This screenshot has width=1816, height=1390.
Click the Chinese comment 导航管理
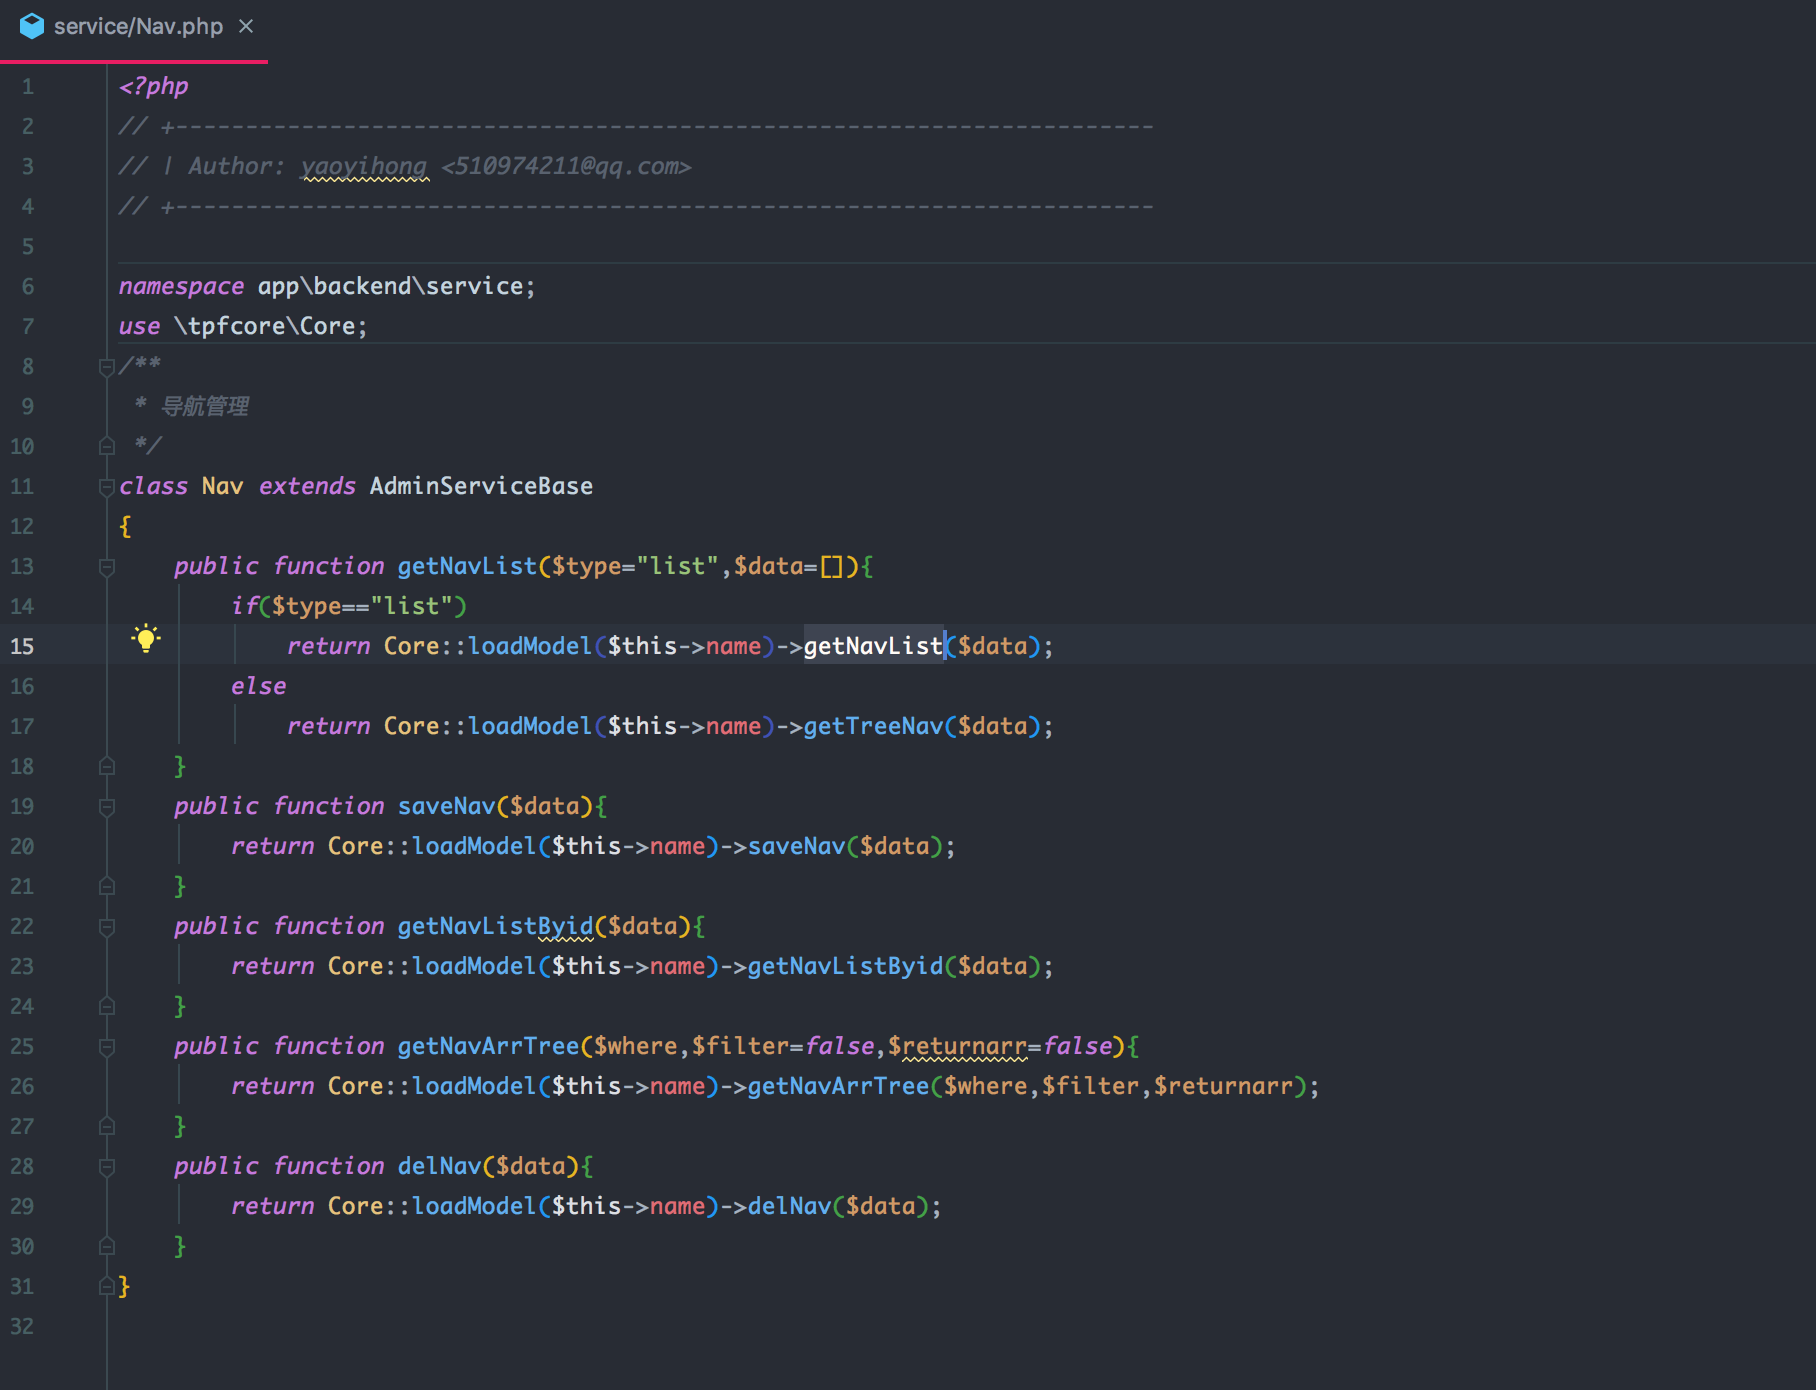(205, 407)
